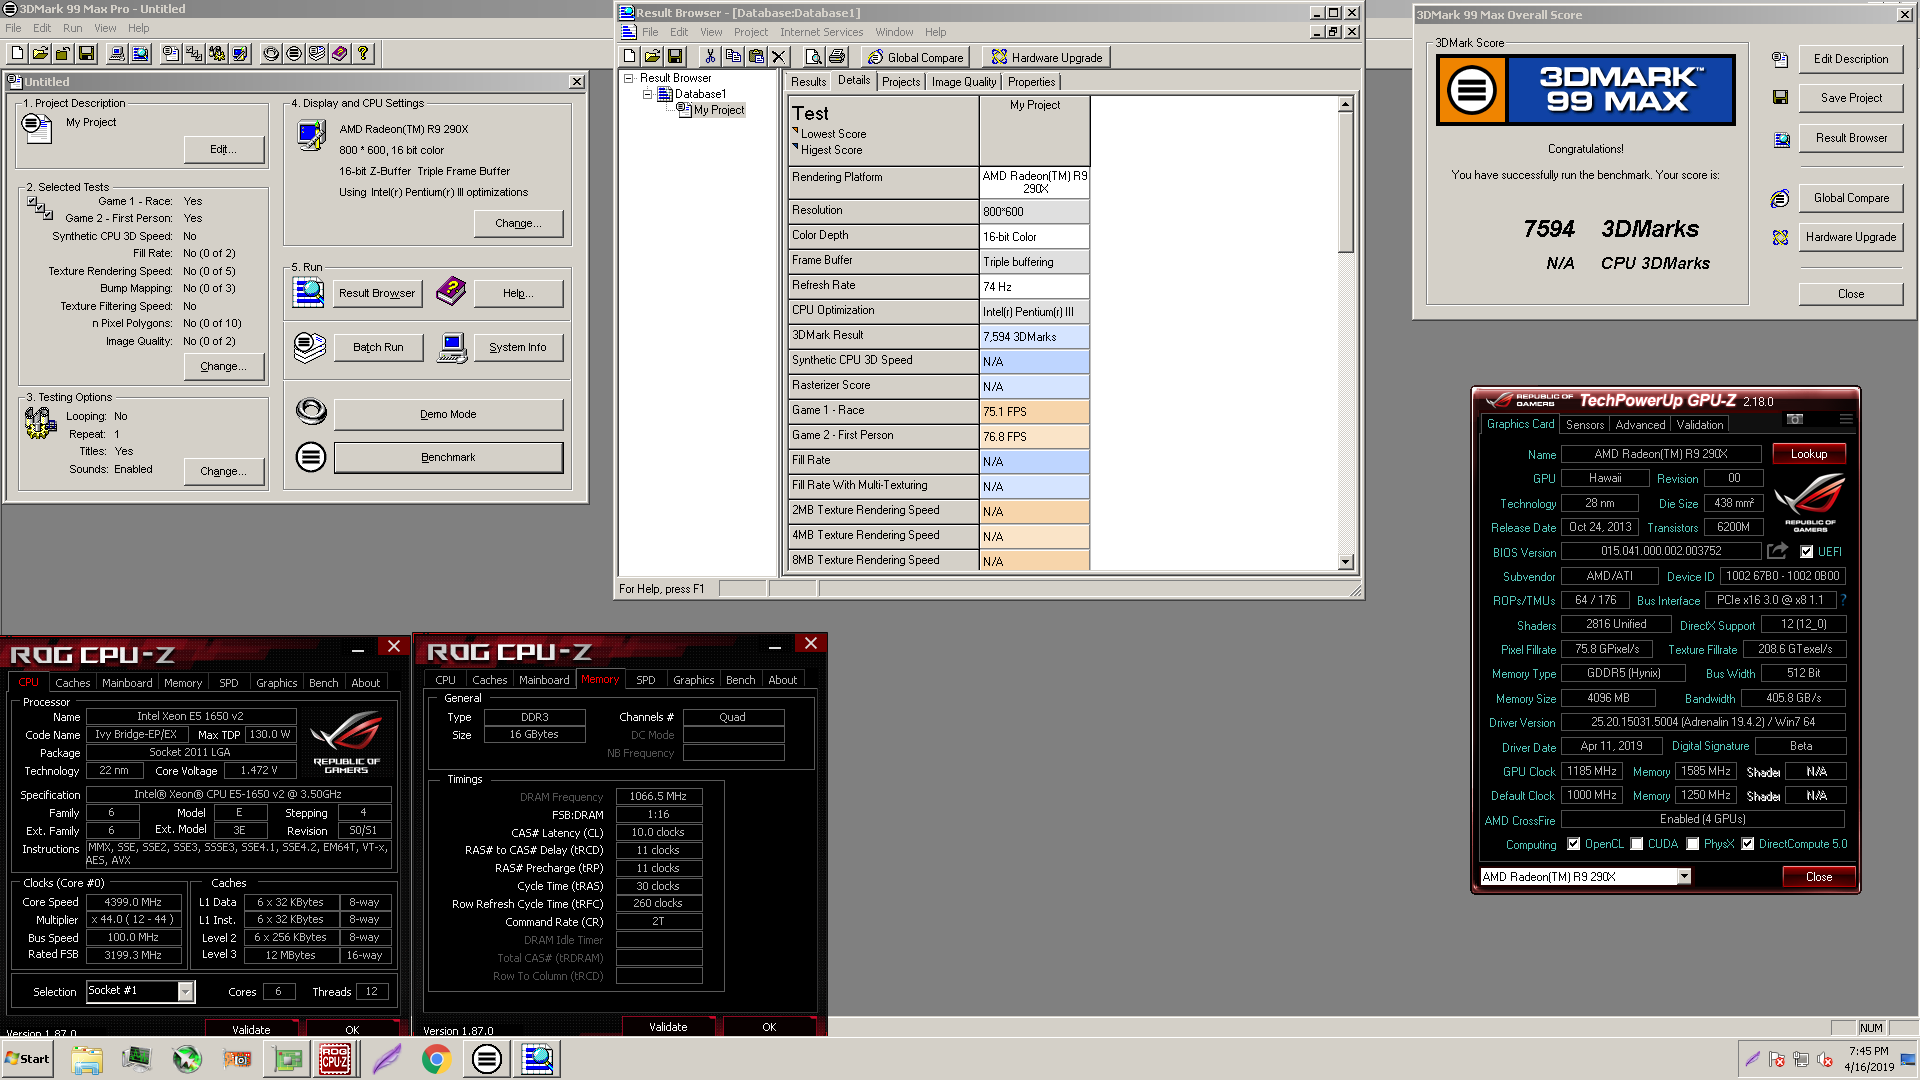The width and height of the screenshot is (1920, 1080).
Task: Click the Validate button in the Memory CPU-Z window
Action: 668,1027
